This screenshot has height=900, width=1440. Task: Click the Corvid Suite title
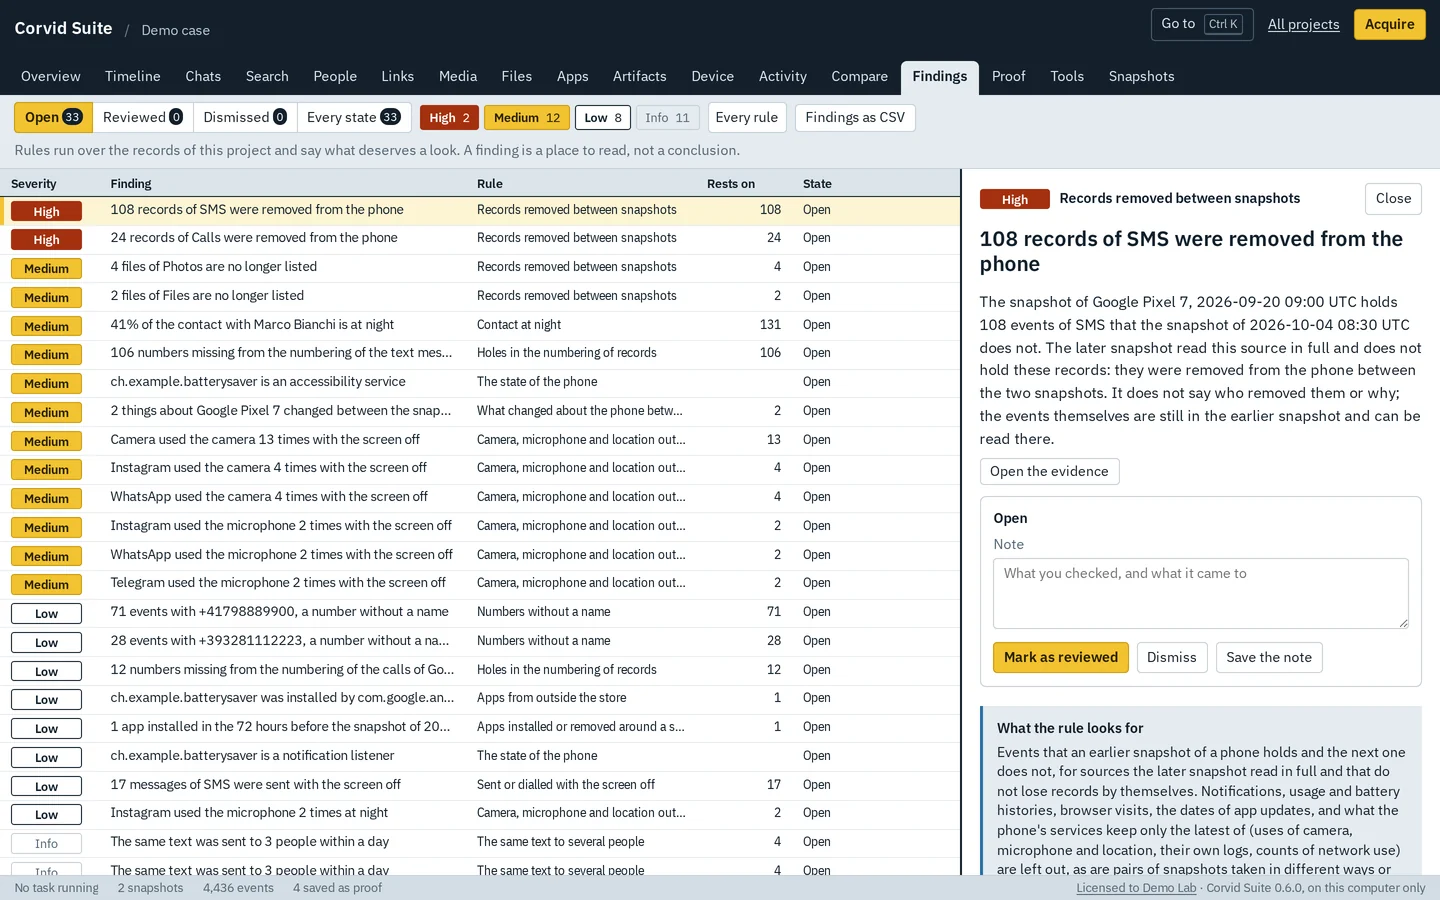[x=63, y=28]
